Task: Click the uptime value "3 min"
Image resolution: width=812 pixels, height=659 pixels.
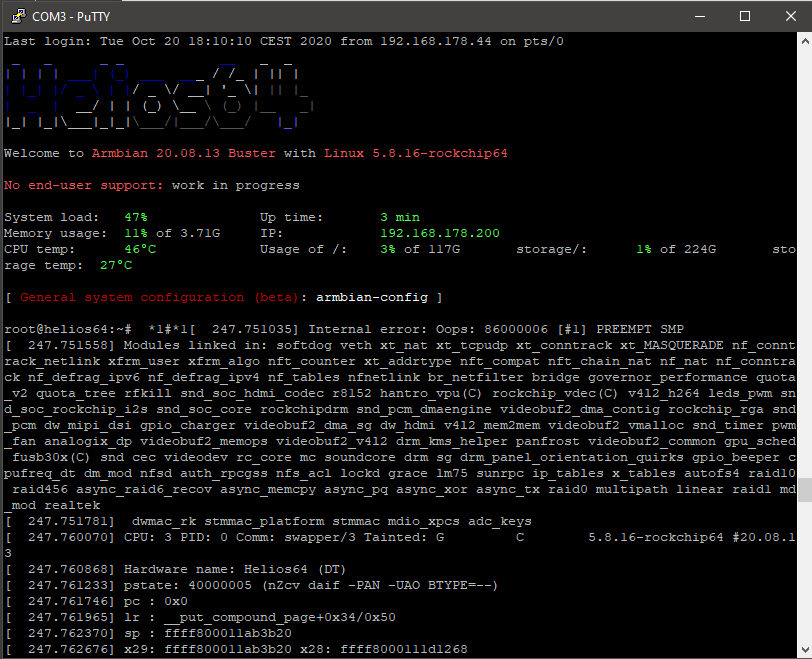Action: point(400,217)
